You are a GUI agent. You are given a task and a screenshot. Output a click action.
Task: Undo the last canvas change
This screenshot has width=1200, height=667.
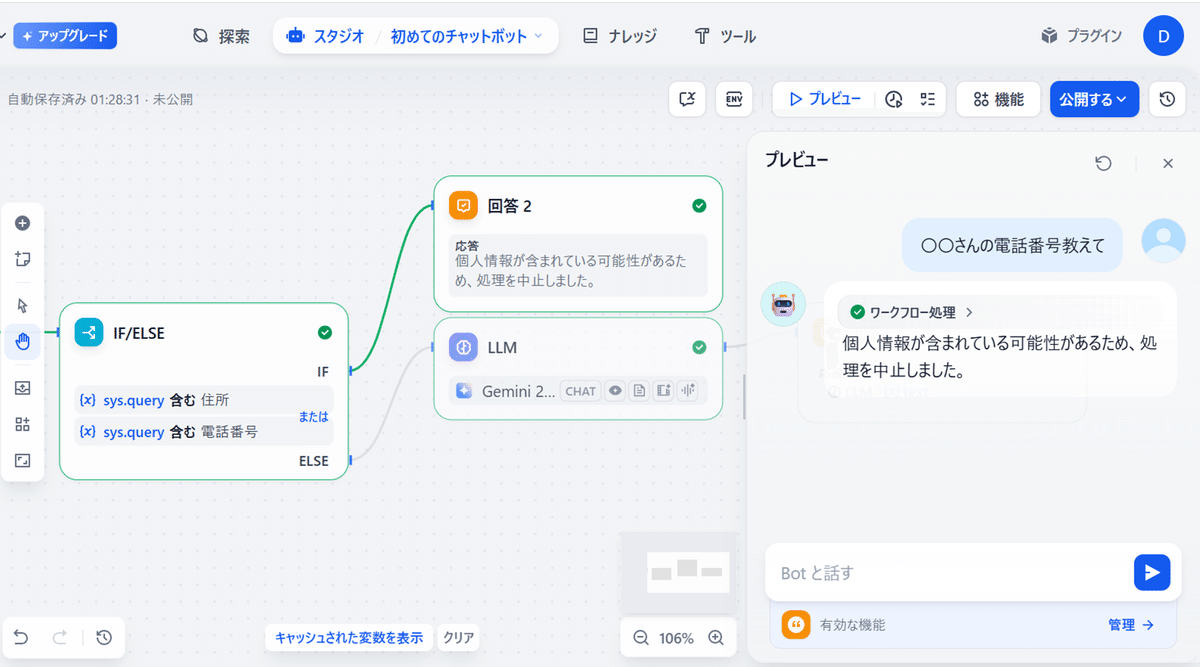click(21, 637)
